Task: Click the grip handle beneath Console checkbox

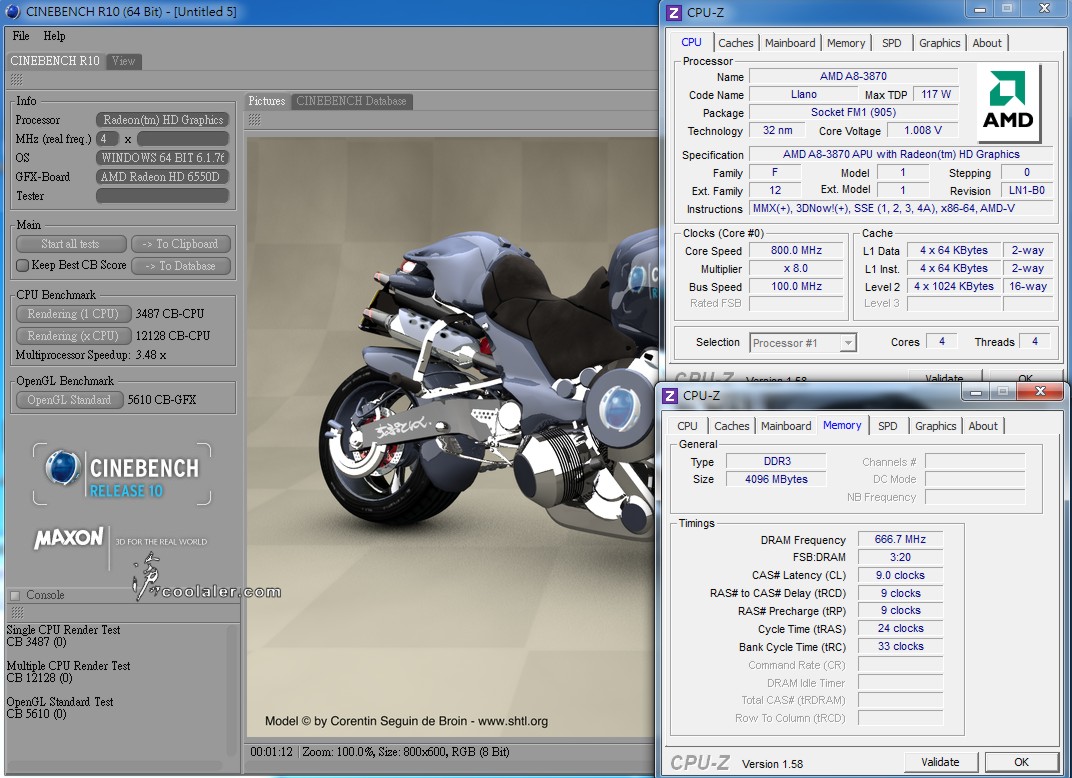Action: tap(17, 612)
